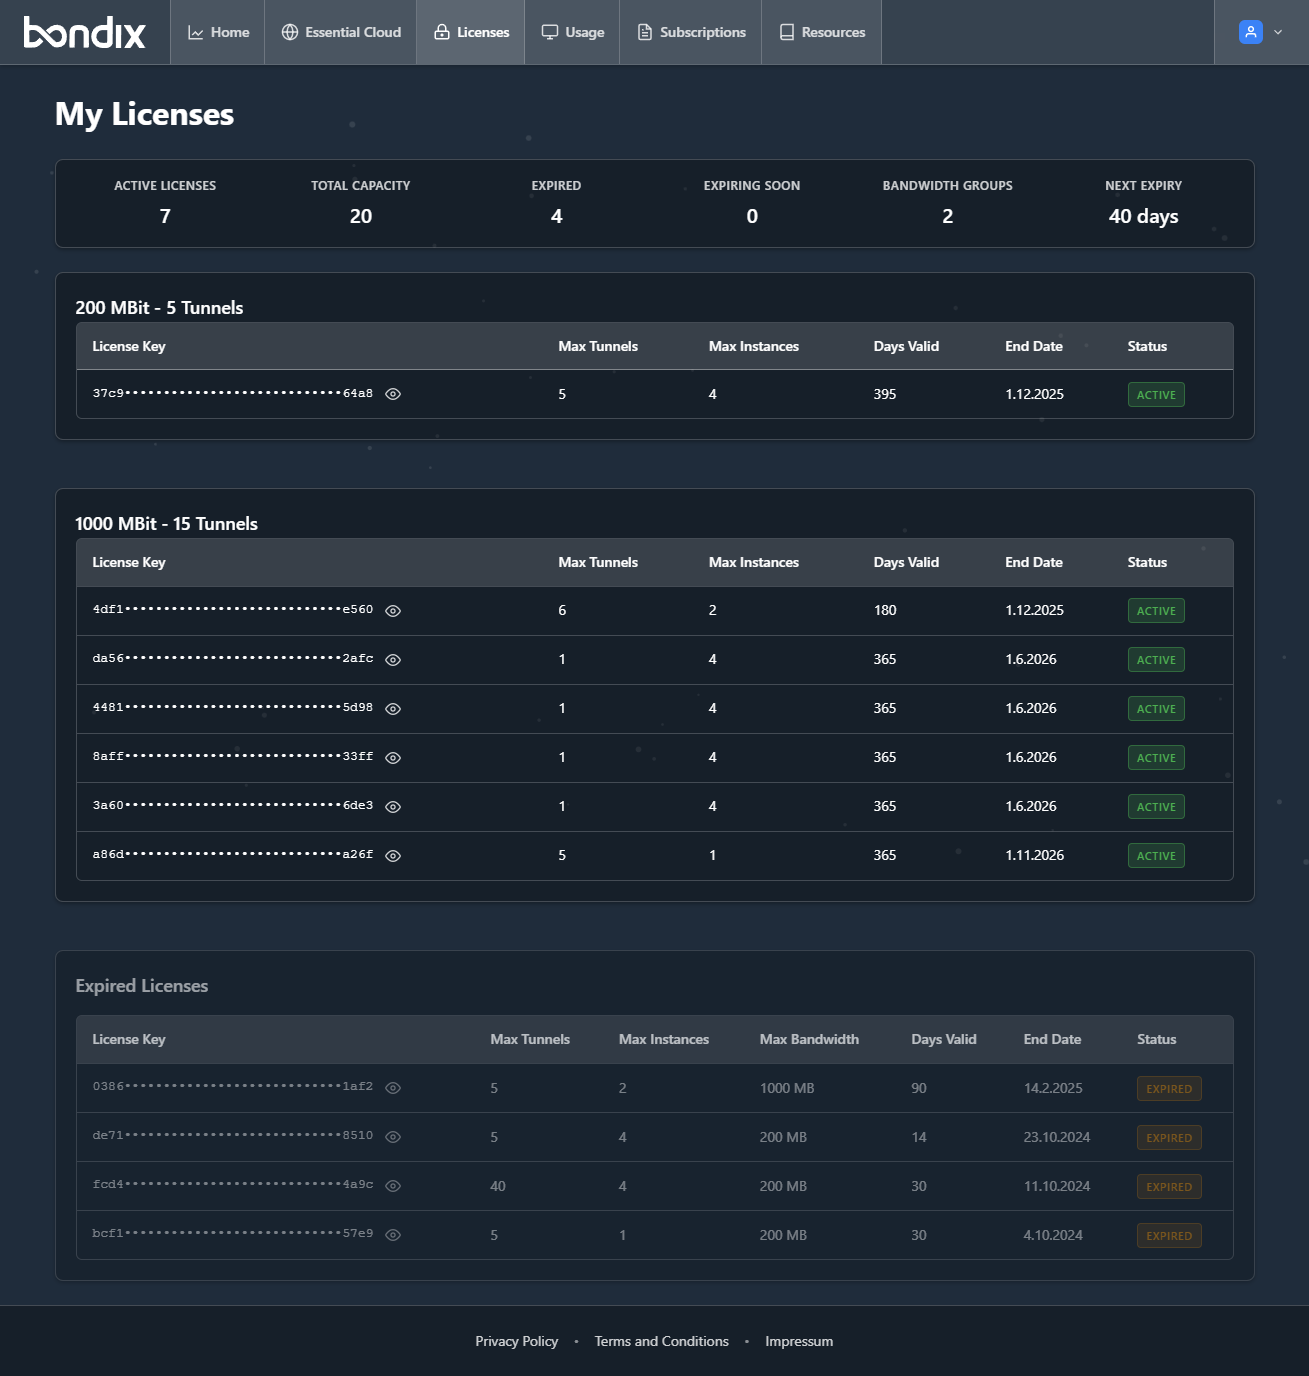Toggle visibility of key da56…2afc
The image size is (1309, 1376).
pos(393,660)
